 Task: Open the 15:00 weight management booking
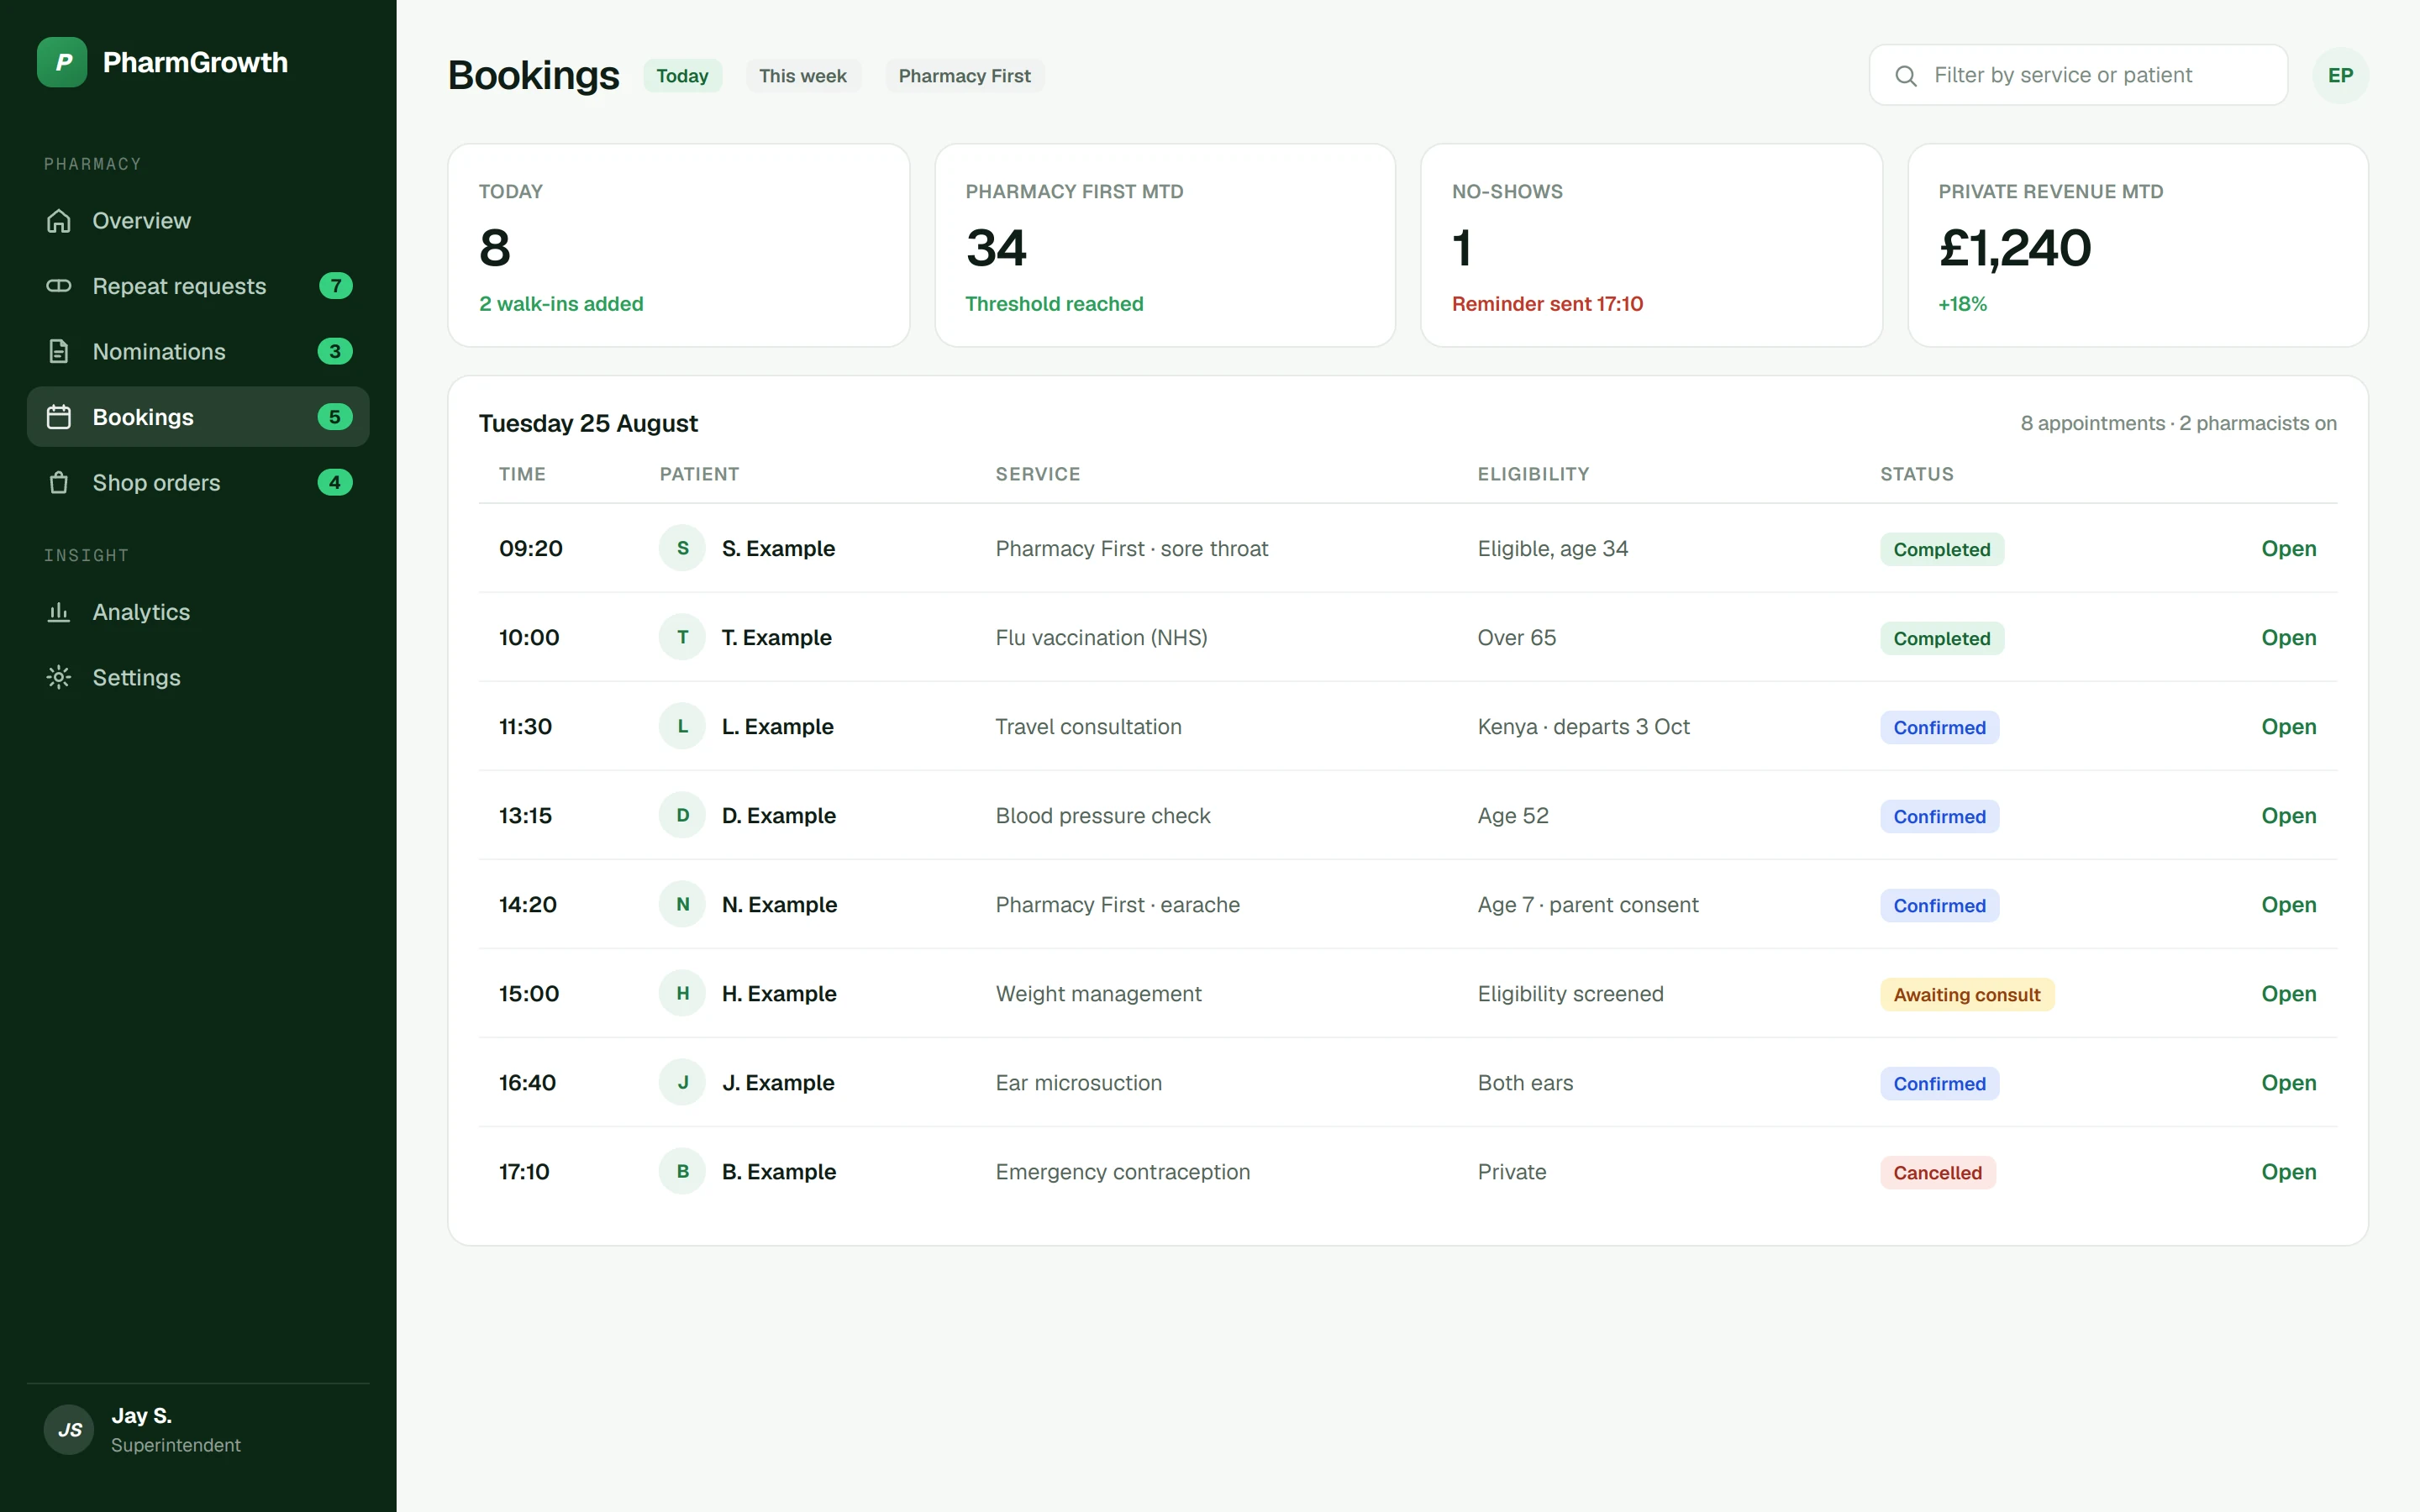[x=2289, y=993]
